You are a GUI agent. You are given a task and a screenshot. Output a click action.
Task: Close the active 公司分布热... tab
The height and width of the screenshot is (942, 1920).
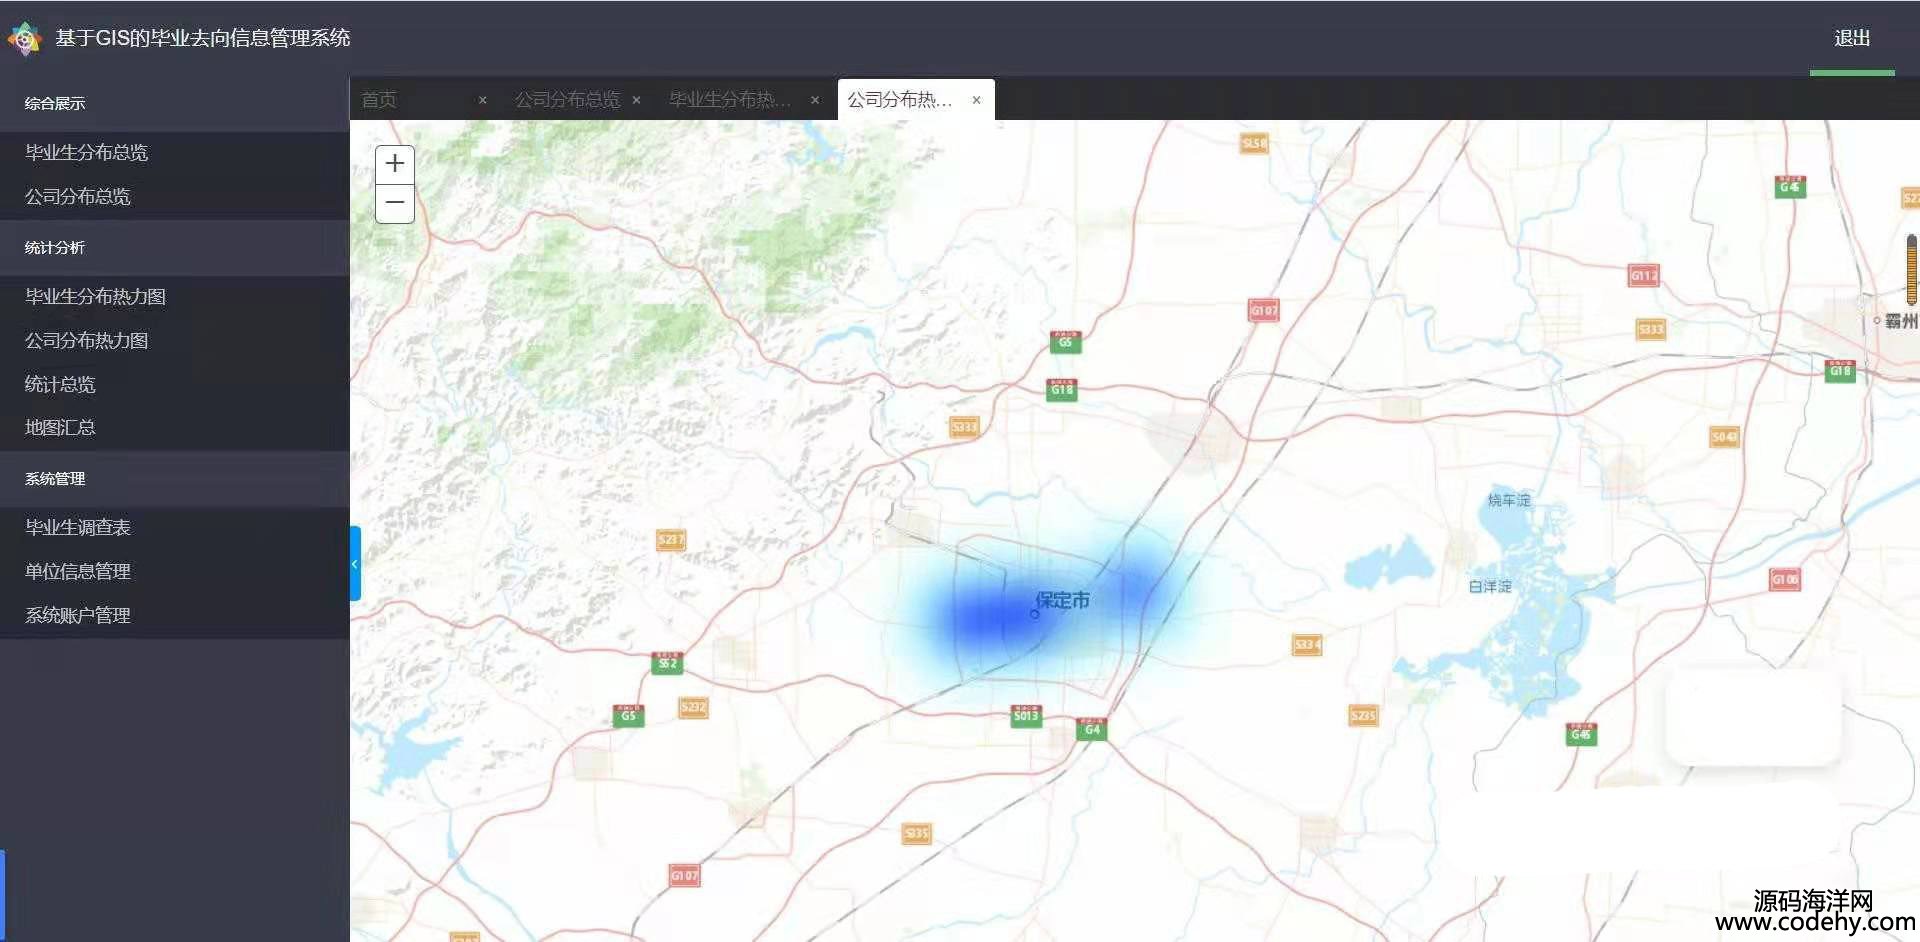pyautogui.click(x=976, y=100)
